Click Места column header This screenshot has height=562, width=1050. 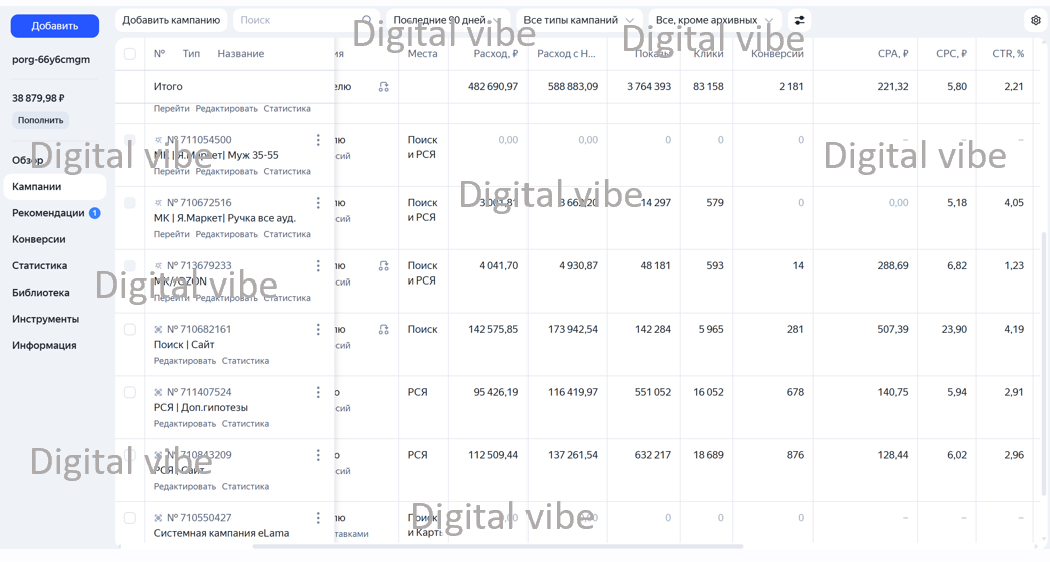point(423,54)
